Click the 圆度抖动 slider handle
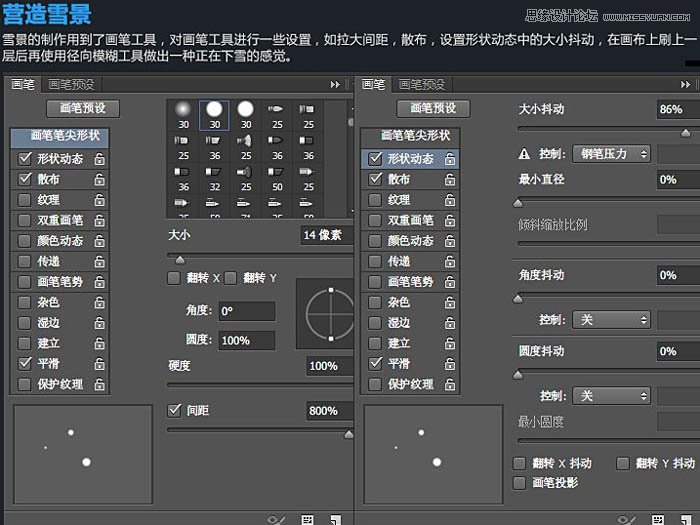Viewport: 700px width, 525px height. coord(518,375)
